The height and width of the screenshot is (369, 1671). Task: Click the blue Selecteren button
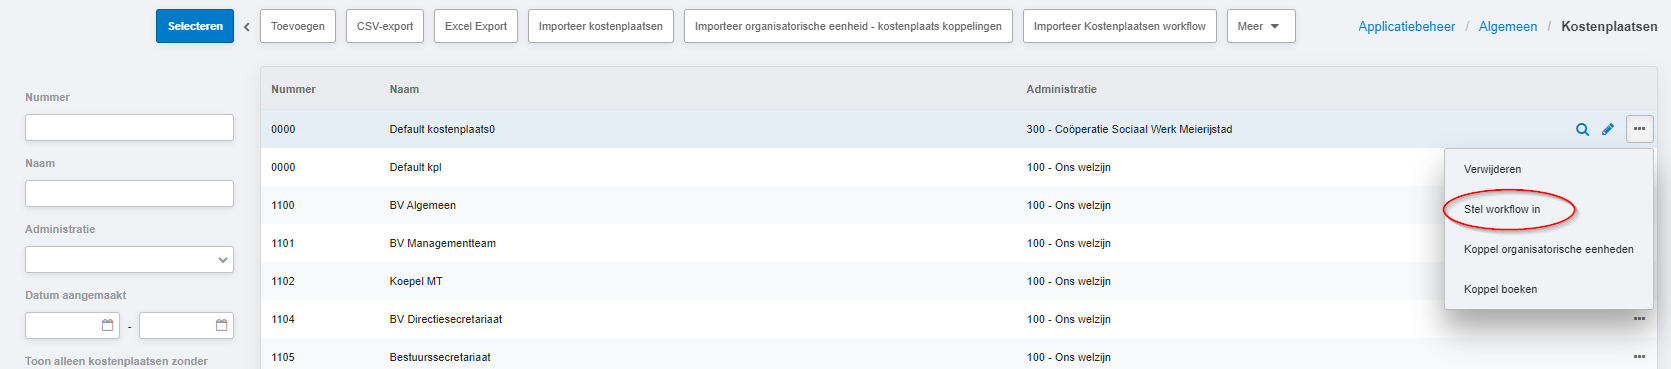pos(195,26)
